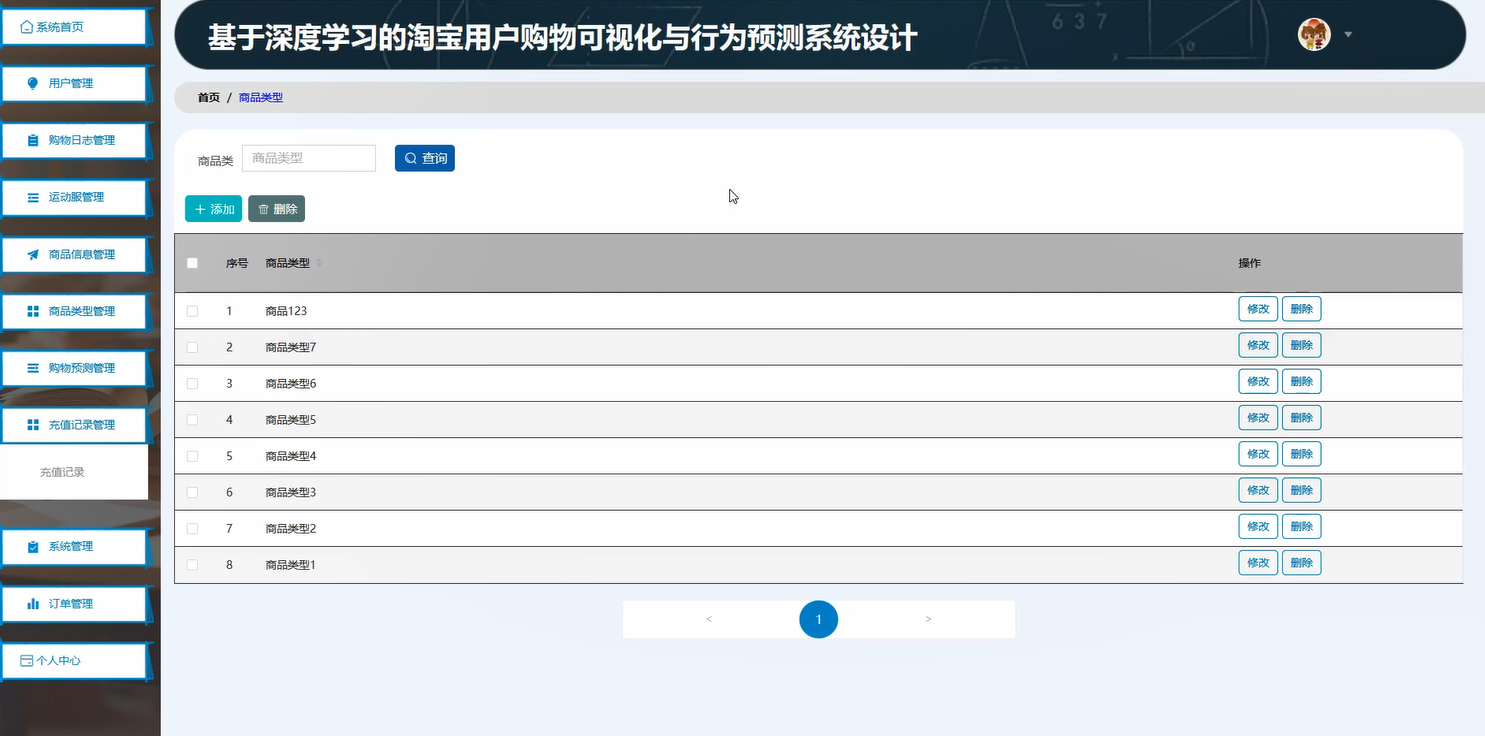Click the bar chart icon beside 订单管理
This screenshot has height=736, width=1485.
click(33, 603)
